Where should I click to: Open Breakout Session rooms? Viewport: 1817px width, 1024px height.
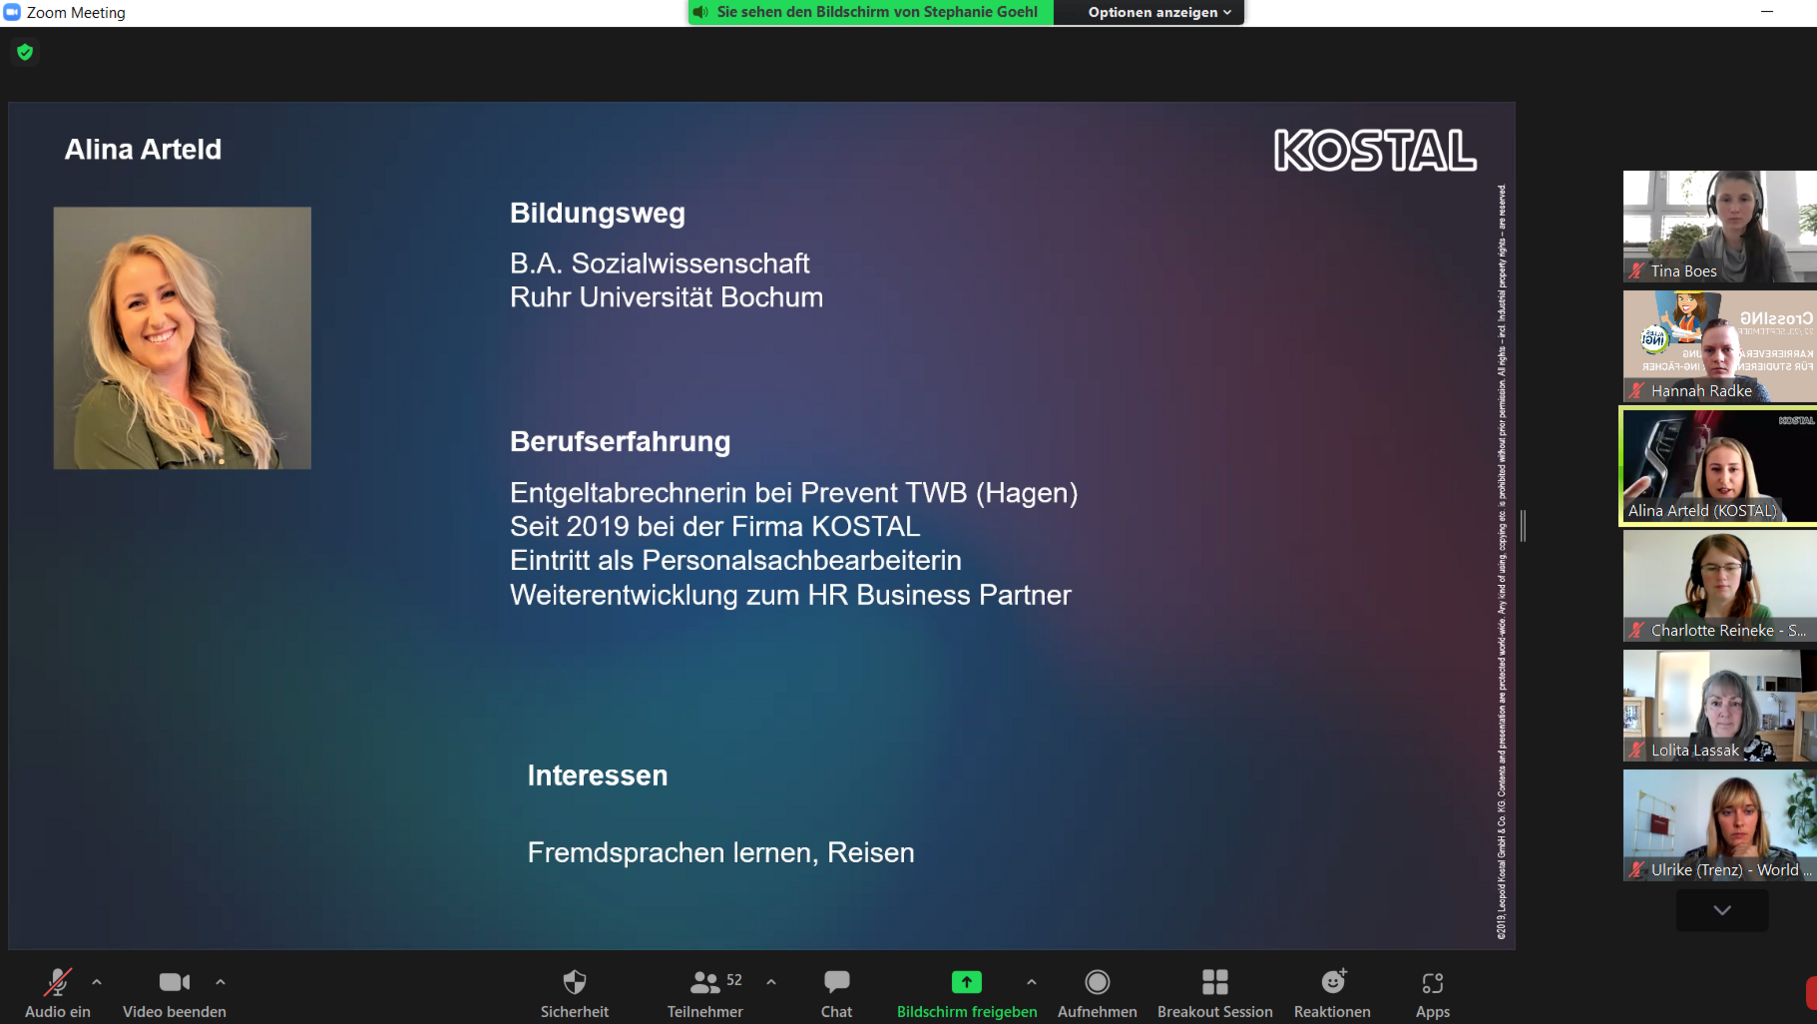(x=1214, y=983)
